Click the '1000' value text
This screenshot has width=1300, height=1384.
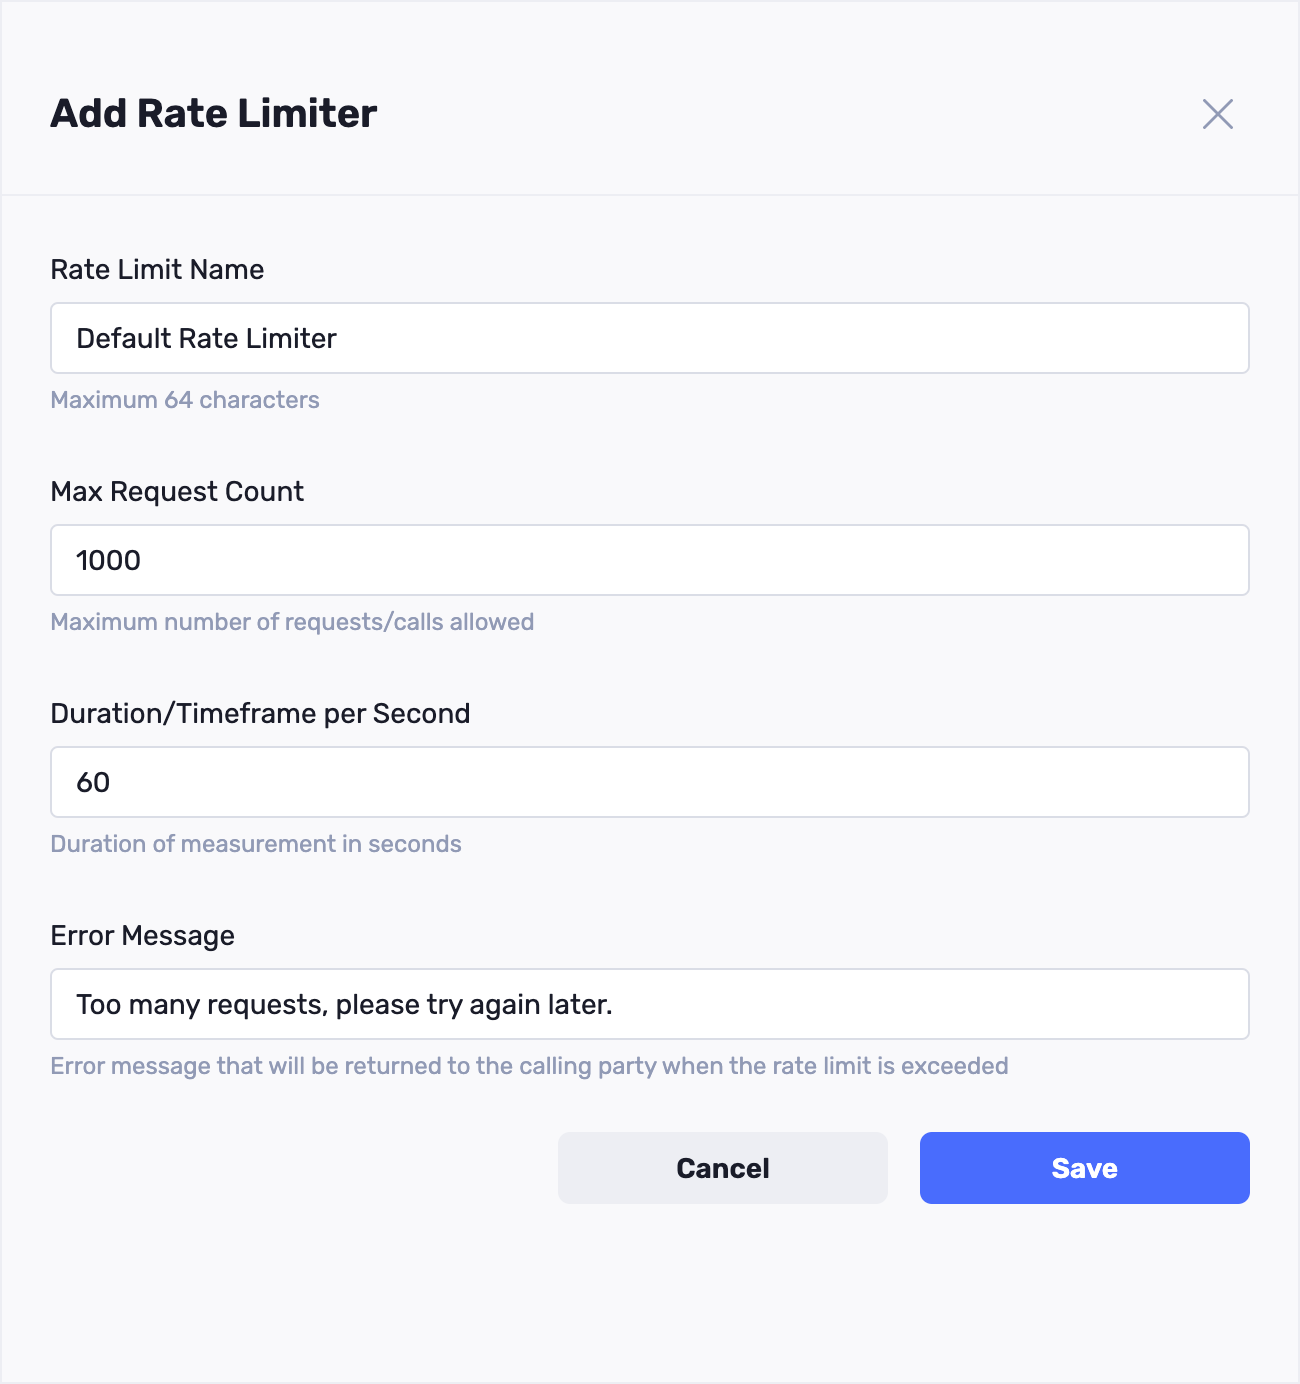click(x=108, y=561)
